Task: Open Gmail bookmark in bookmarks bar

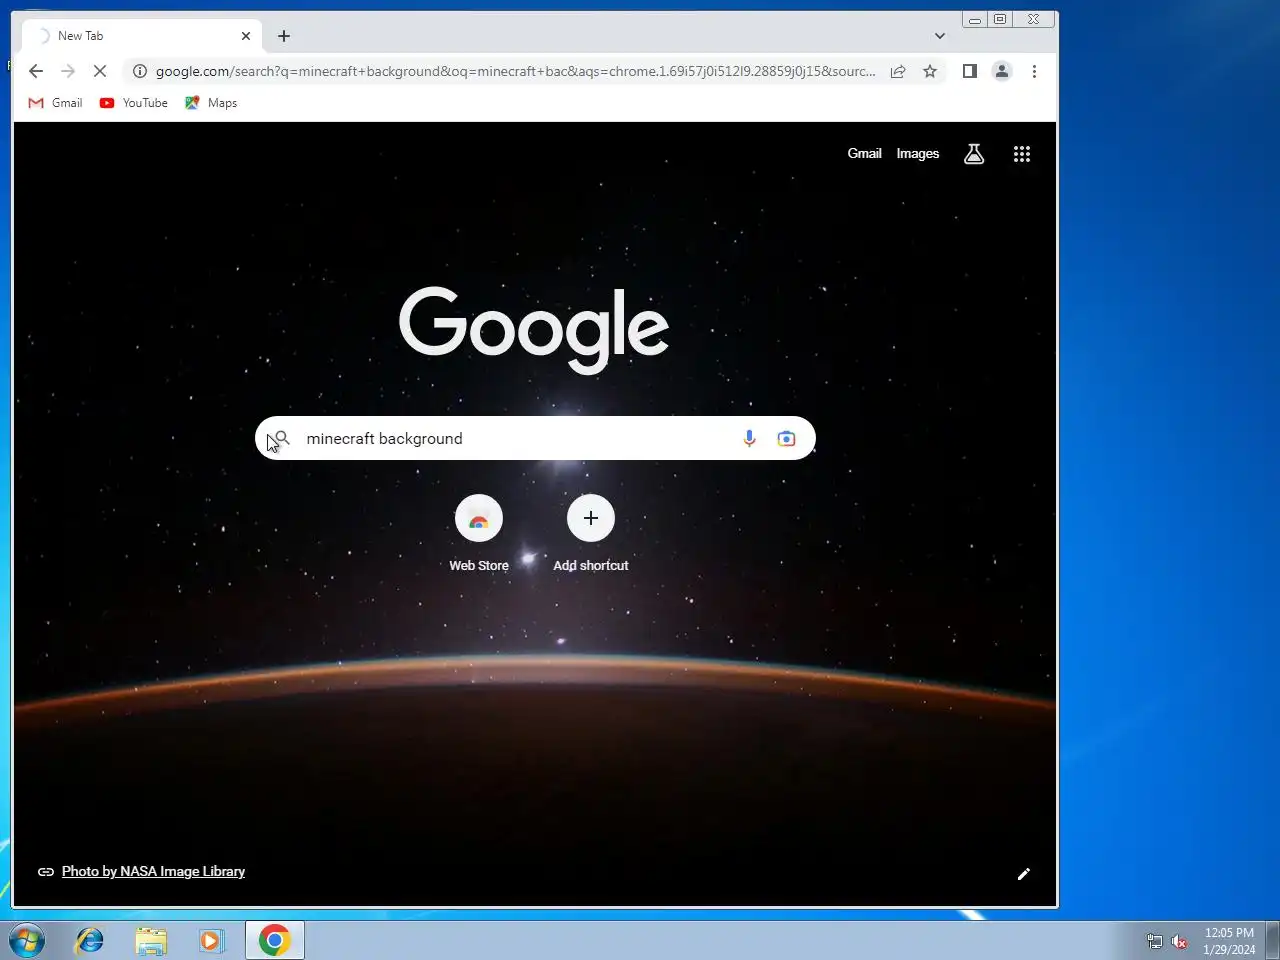Action: [56, 103]
